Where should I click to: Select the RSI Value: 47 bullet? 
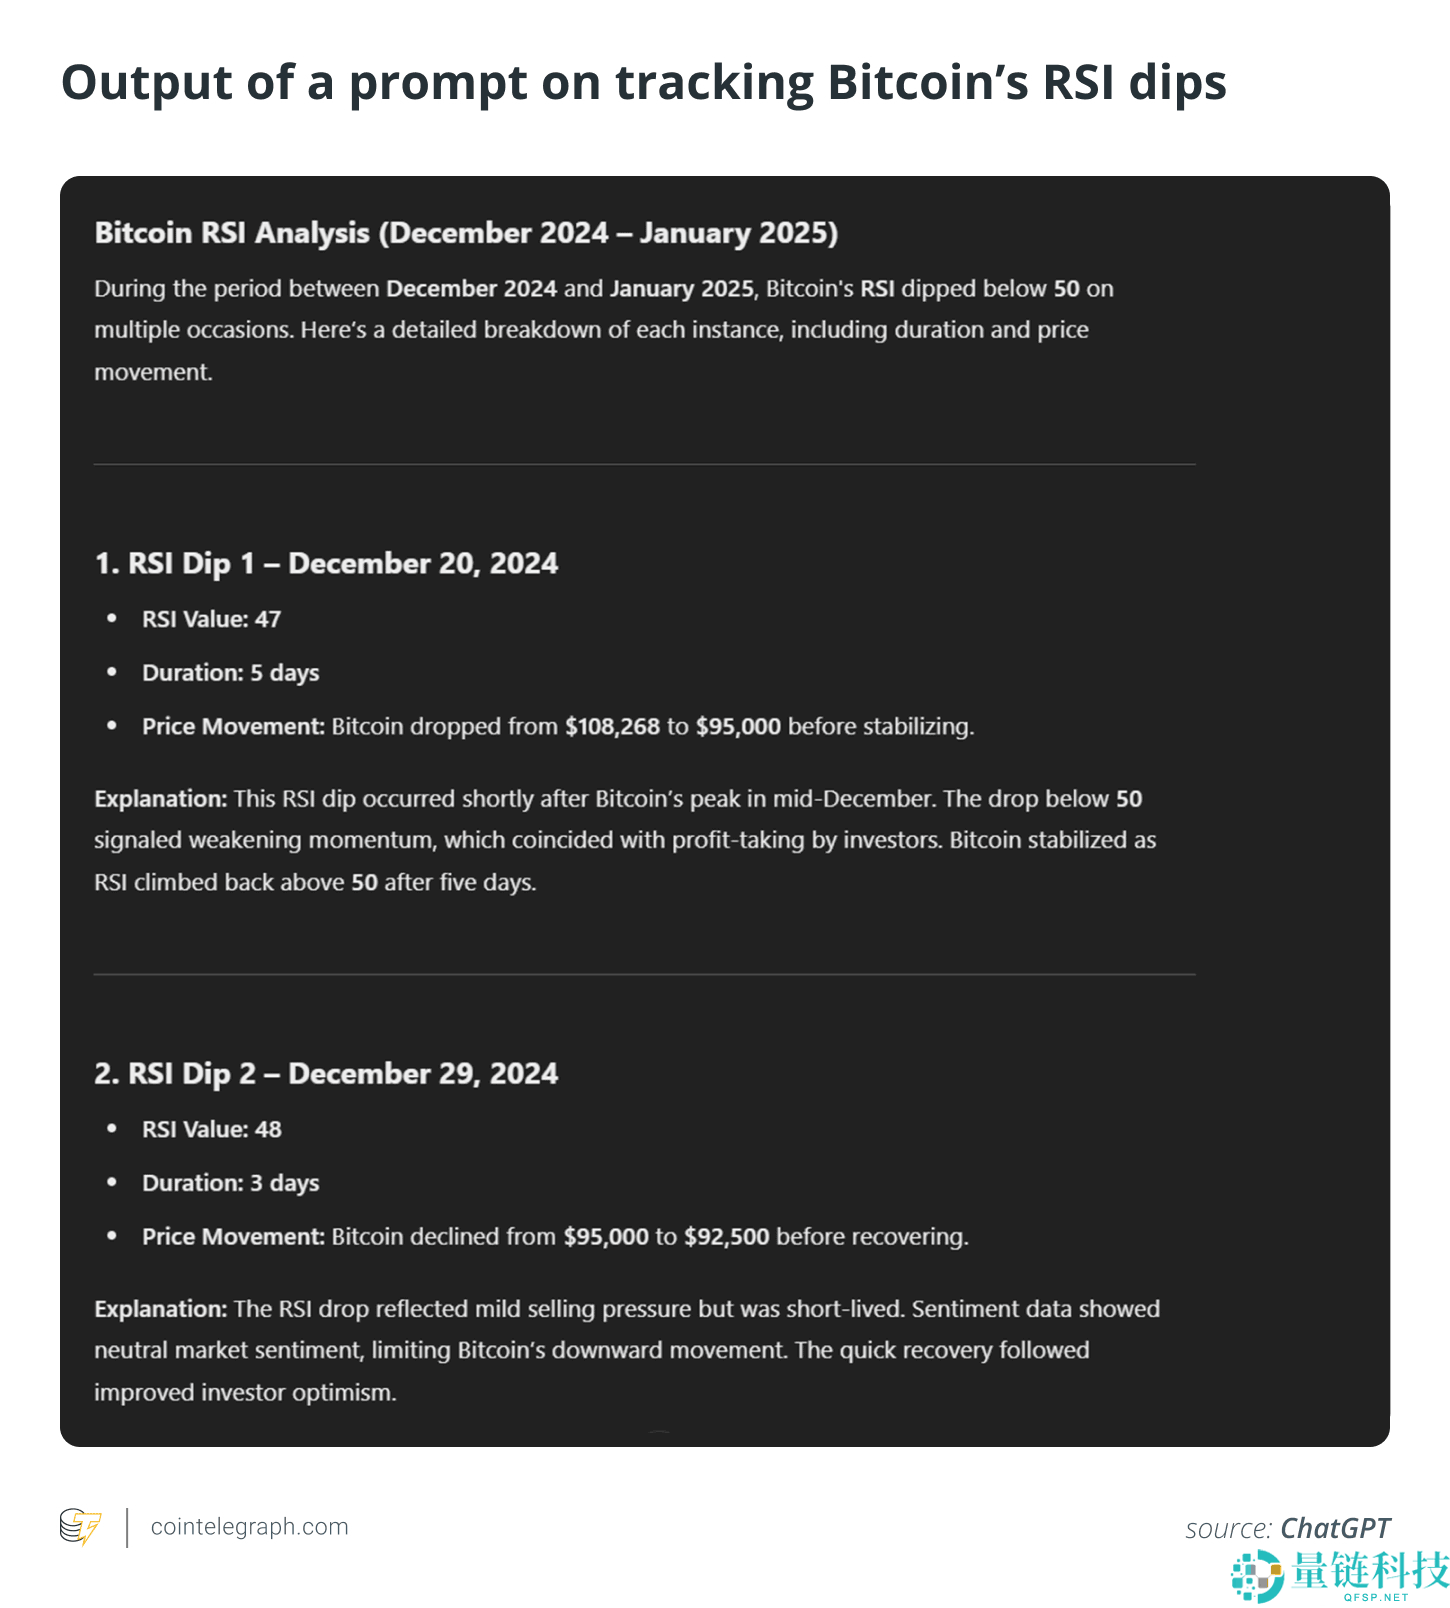212,620
